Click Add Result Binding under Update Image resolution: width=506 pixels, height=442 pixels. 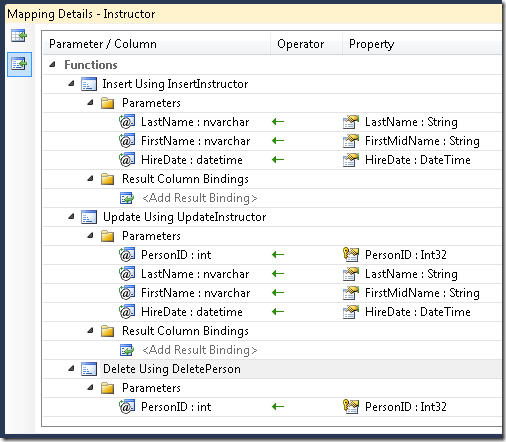[200, 350]
